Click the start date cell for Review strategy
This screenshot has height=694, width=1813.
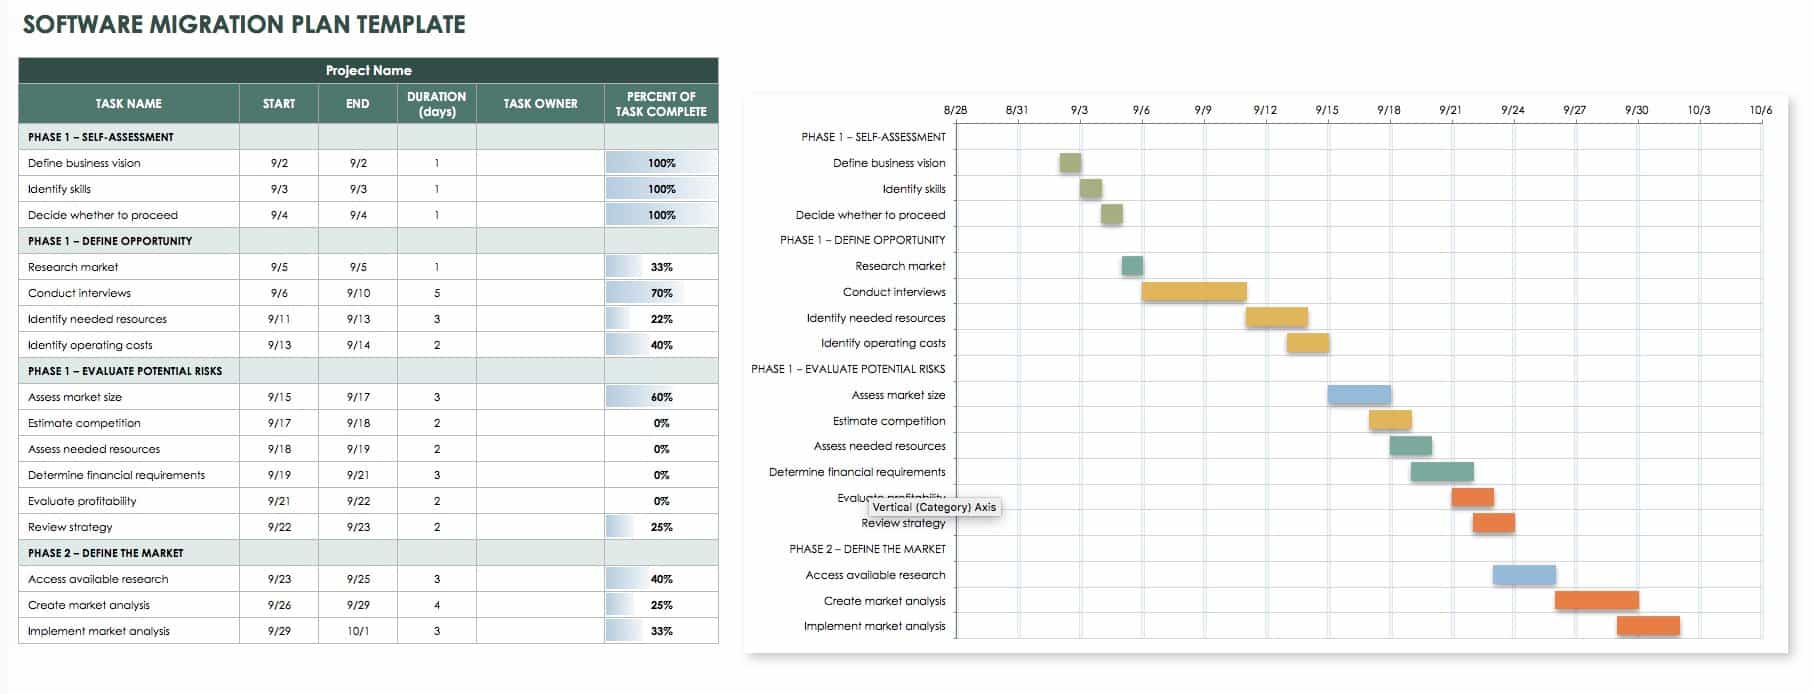pos(279,527)
